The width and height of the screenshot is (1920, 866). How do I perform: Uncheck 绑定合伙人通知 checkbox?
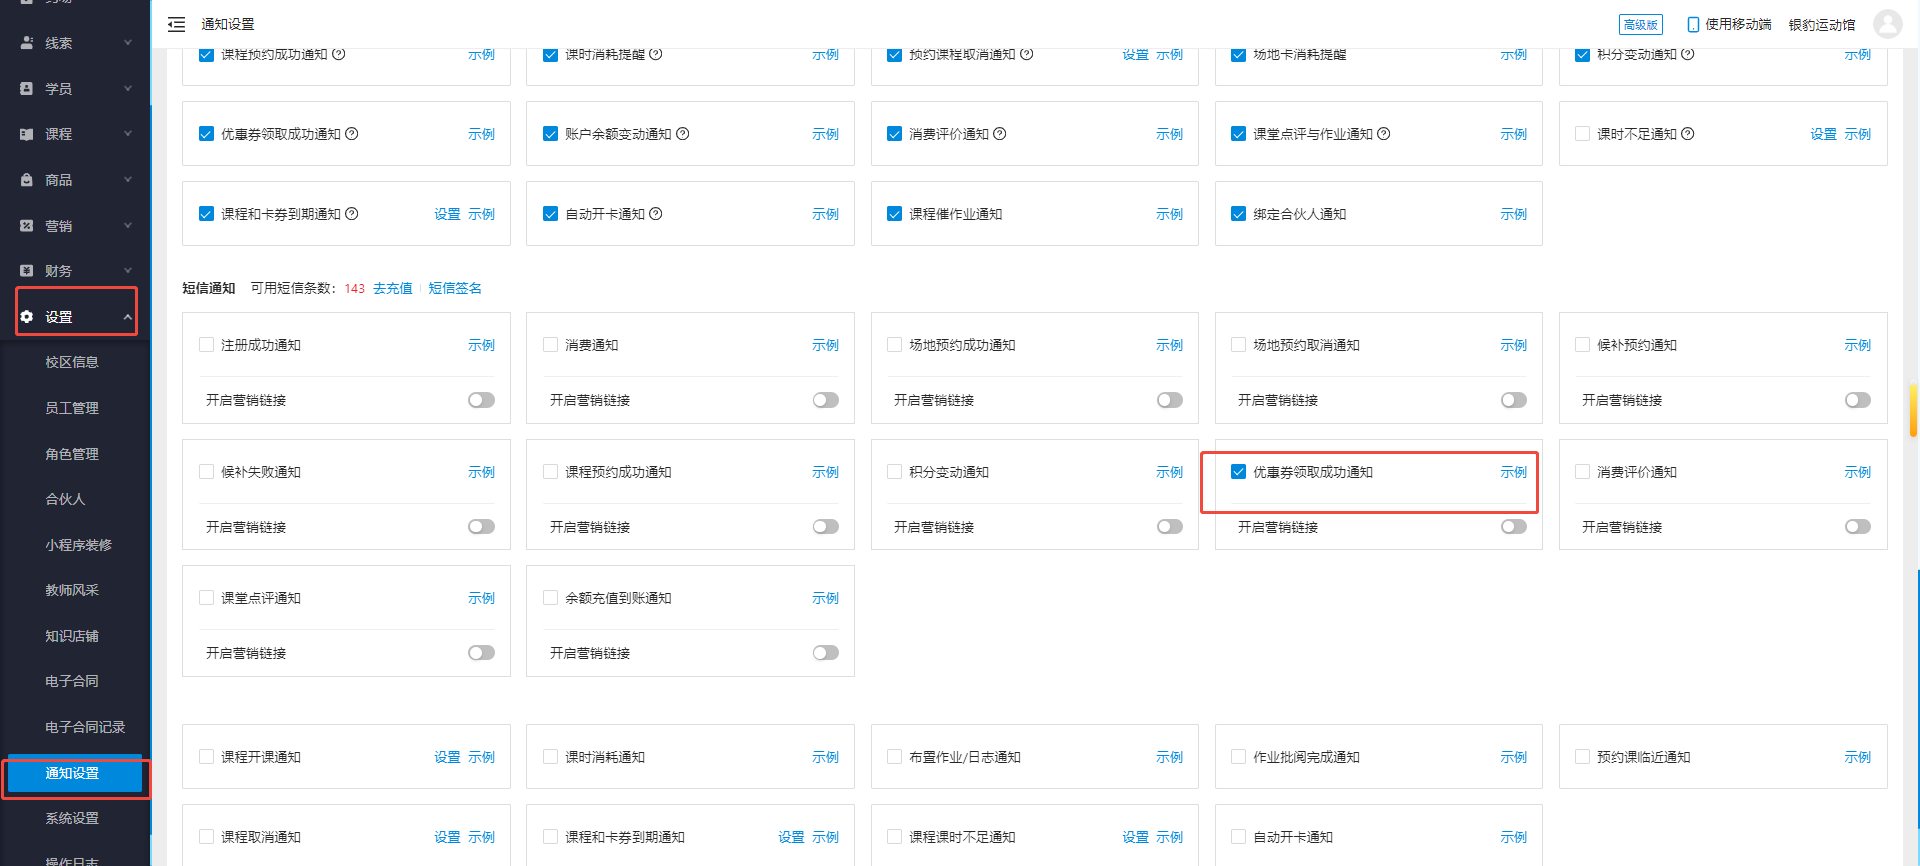[x=1238, y=214]
